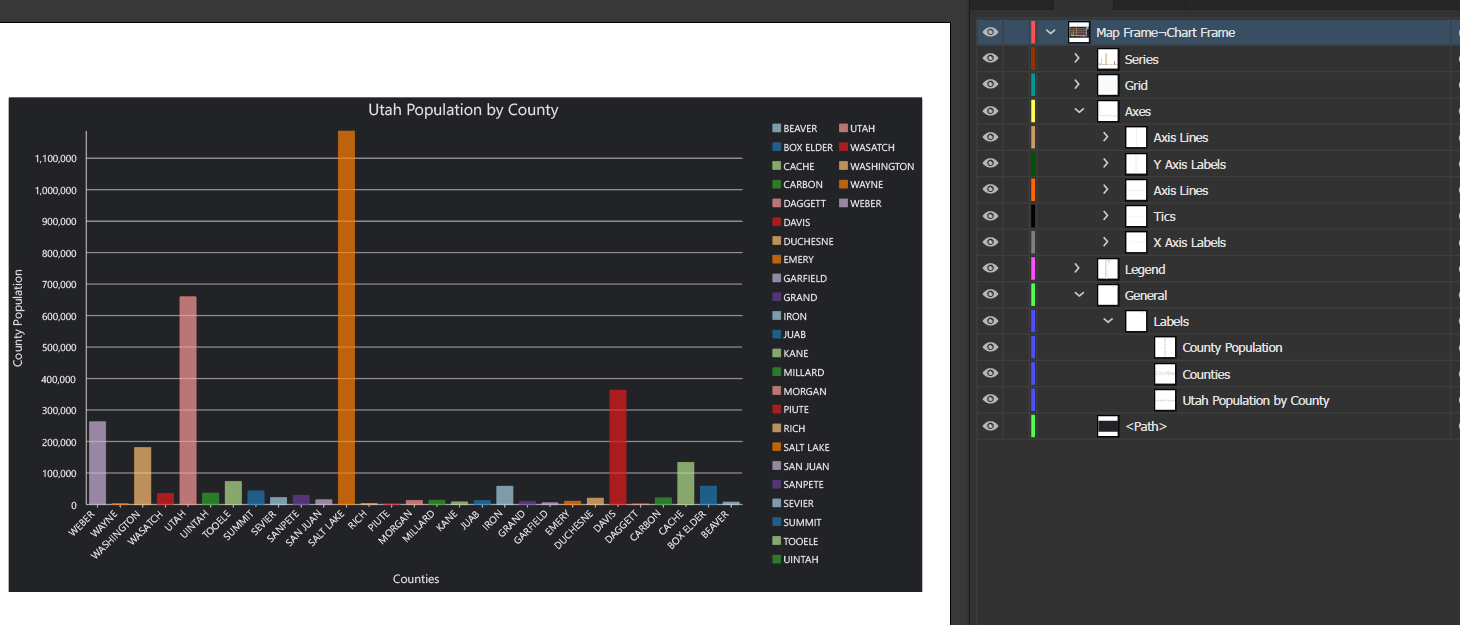Viewport: 1460px width, 625px height.
Task: Click the Grid layer thumbnail icon
Action: tap(1108, 84)
